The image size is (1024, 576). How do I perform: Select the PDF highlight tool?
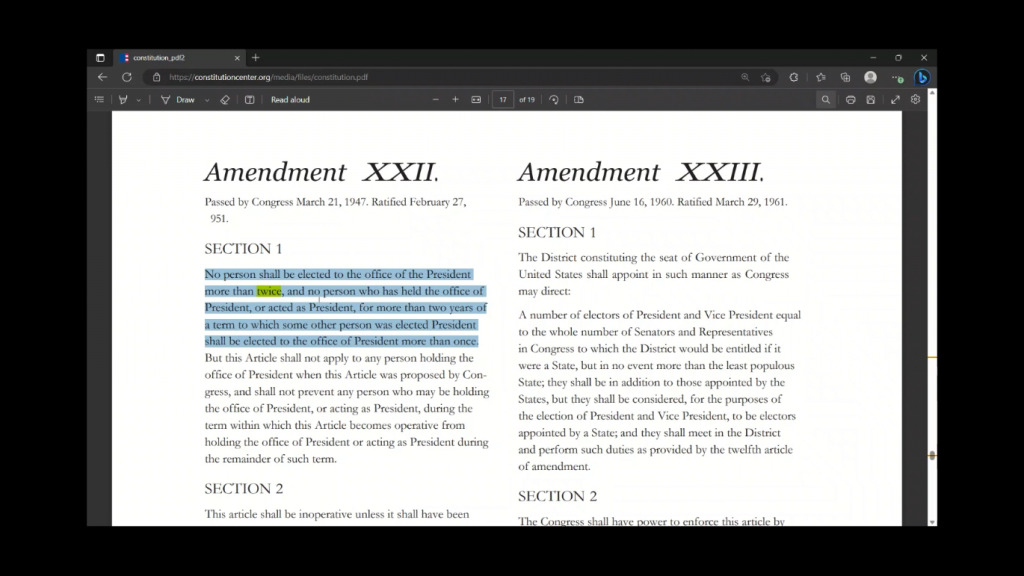pyautogui.click(x=123, y=100)
